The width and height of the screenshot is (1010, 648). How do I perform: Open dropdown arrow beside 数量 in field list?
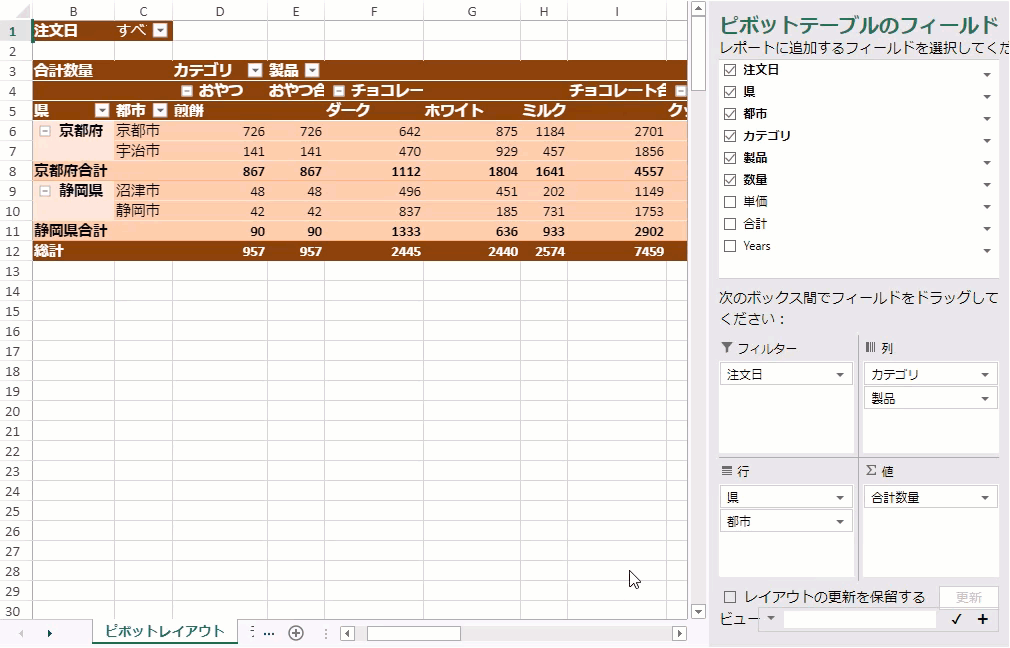[987, 185]
